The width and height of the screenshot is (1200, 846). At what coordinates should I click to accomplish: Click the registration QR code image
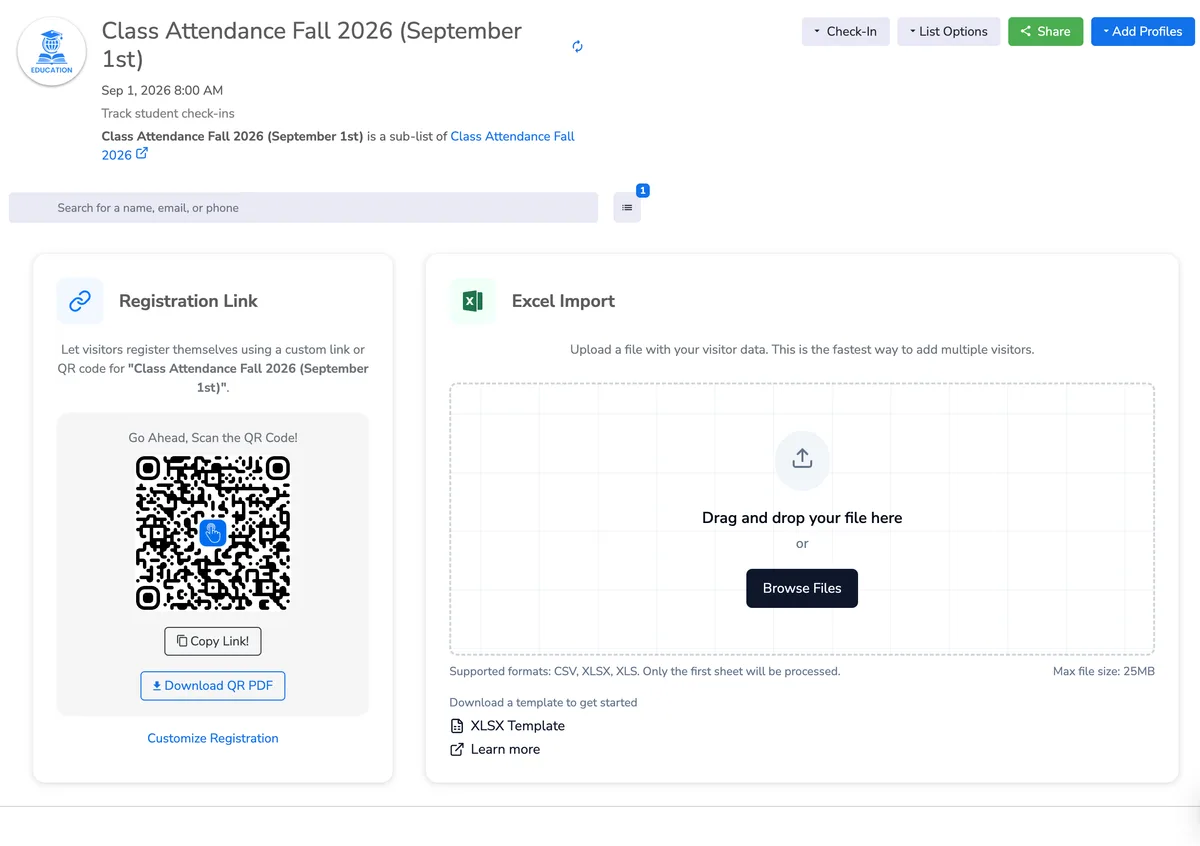coord(213,532)
